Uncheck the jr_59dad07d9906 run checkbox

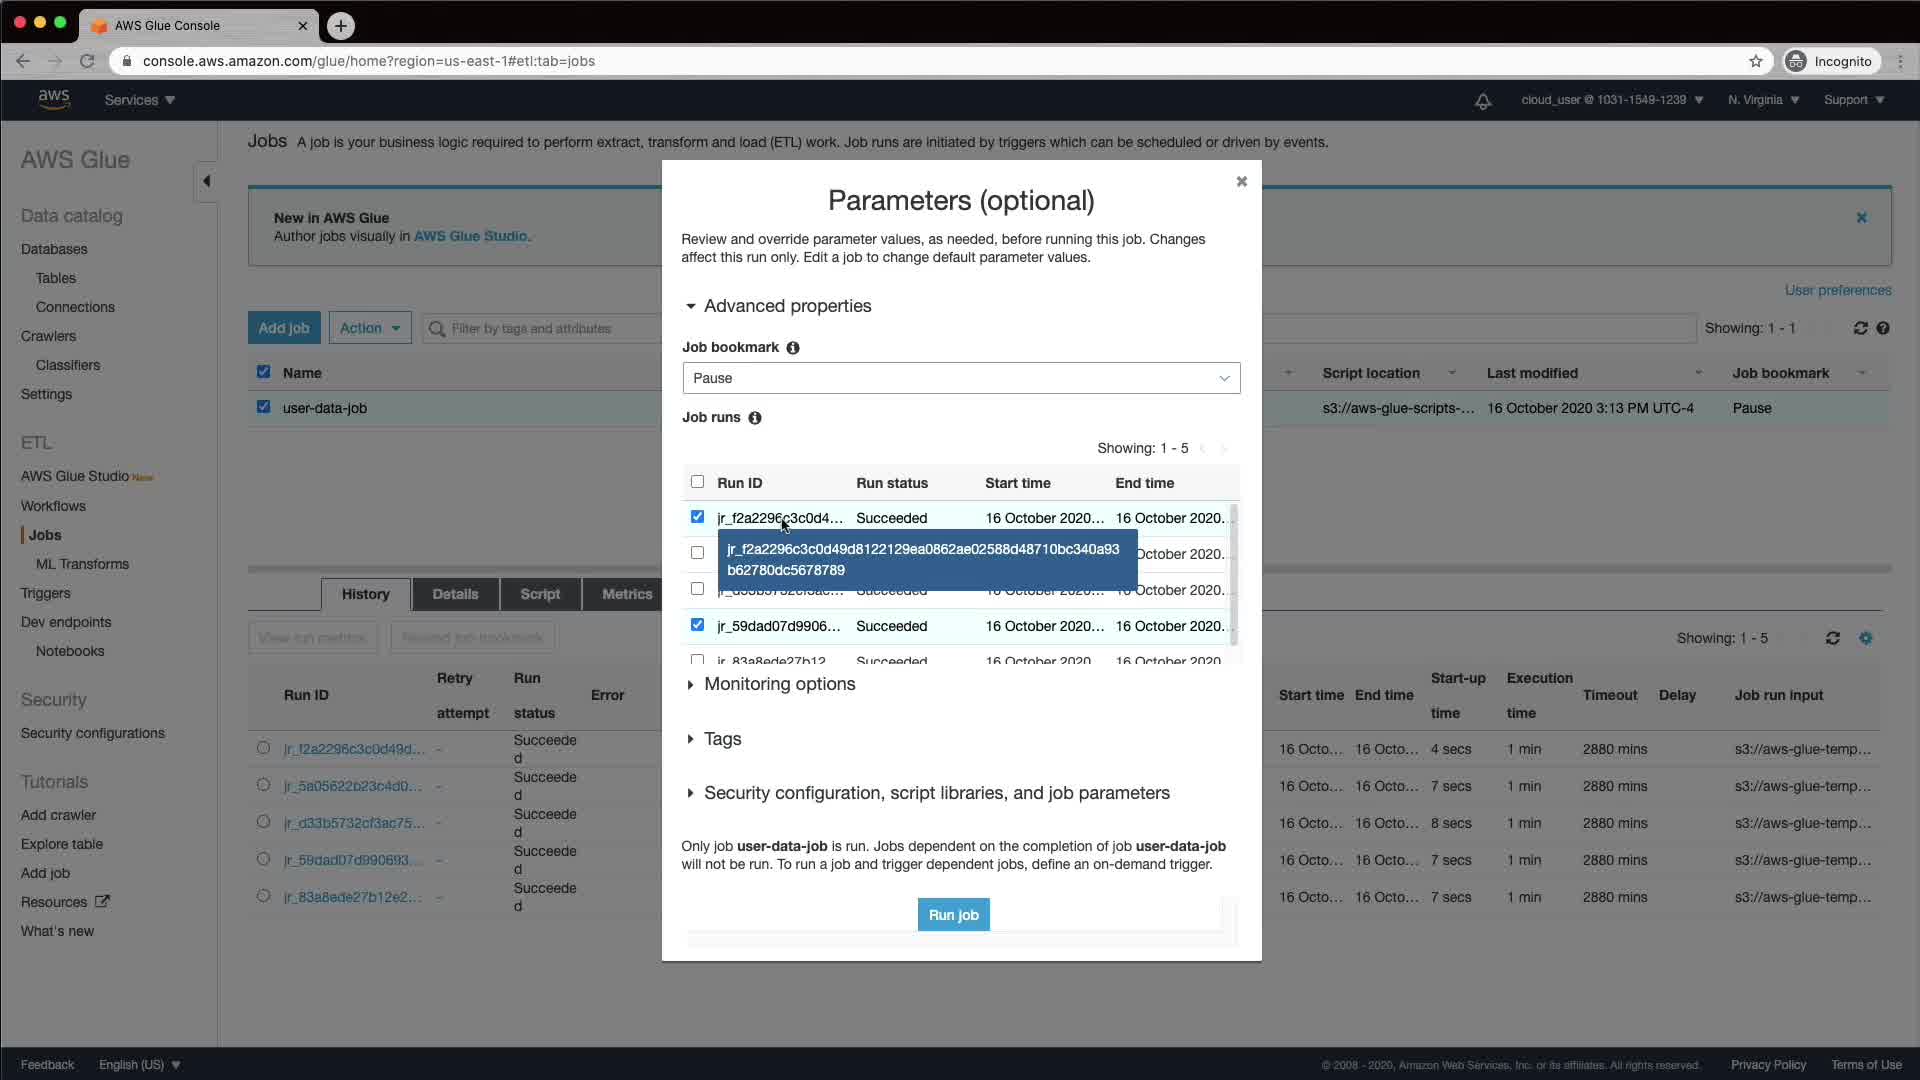697,625
